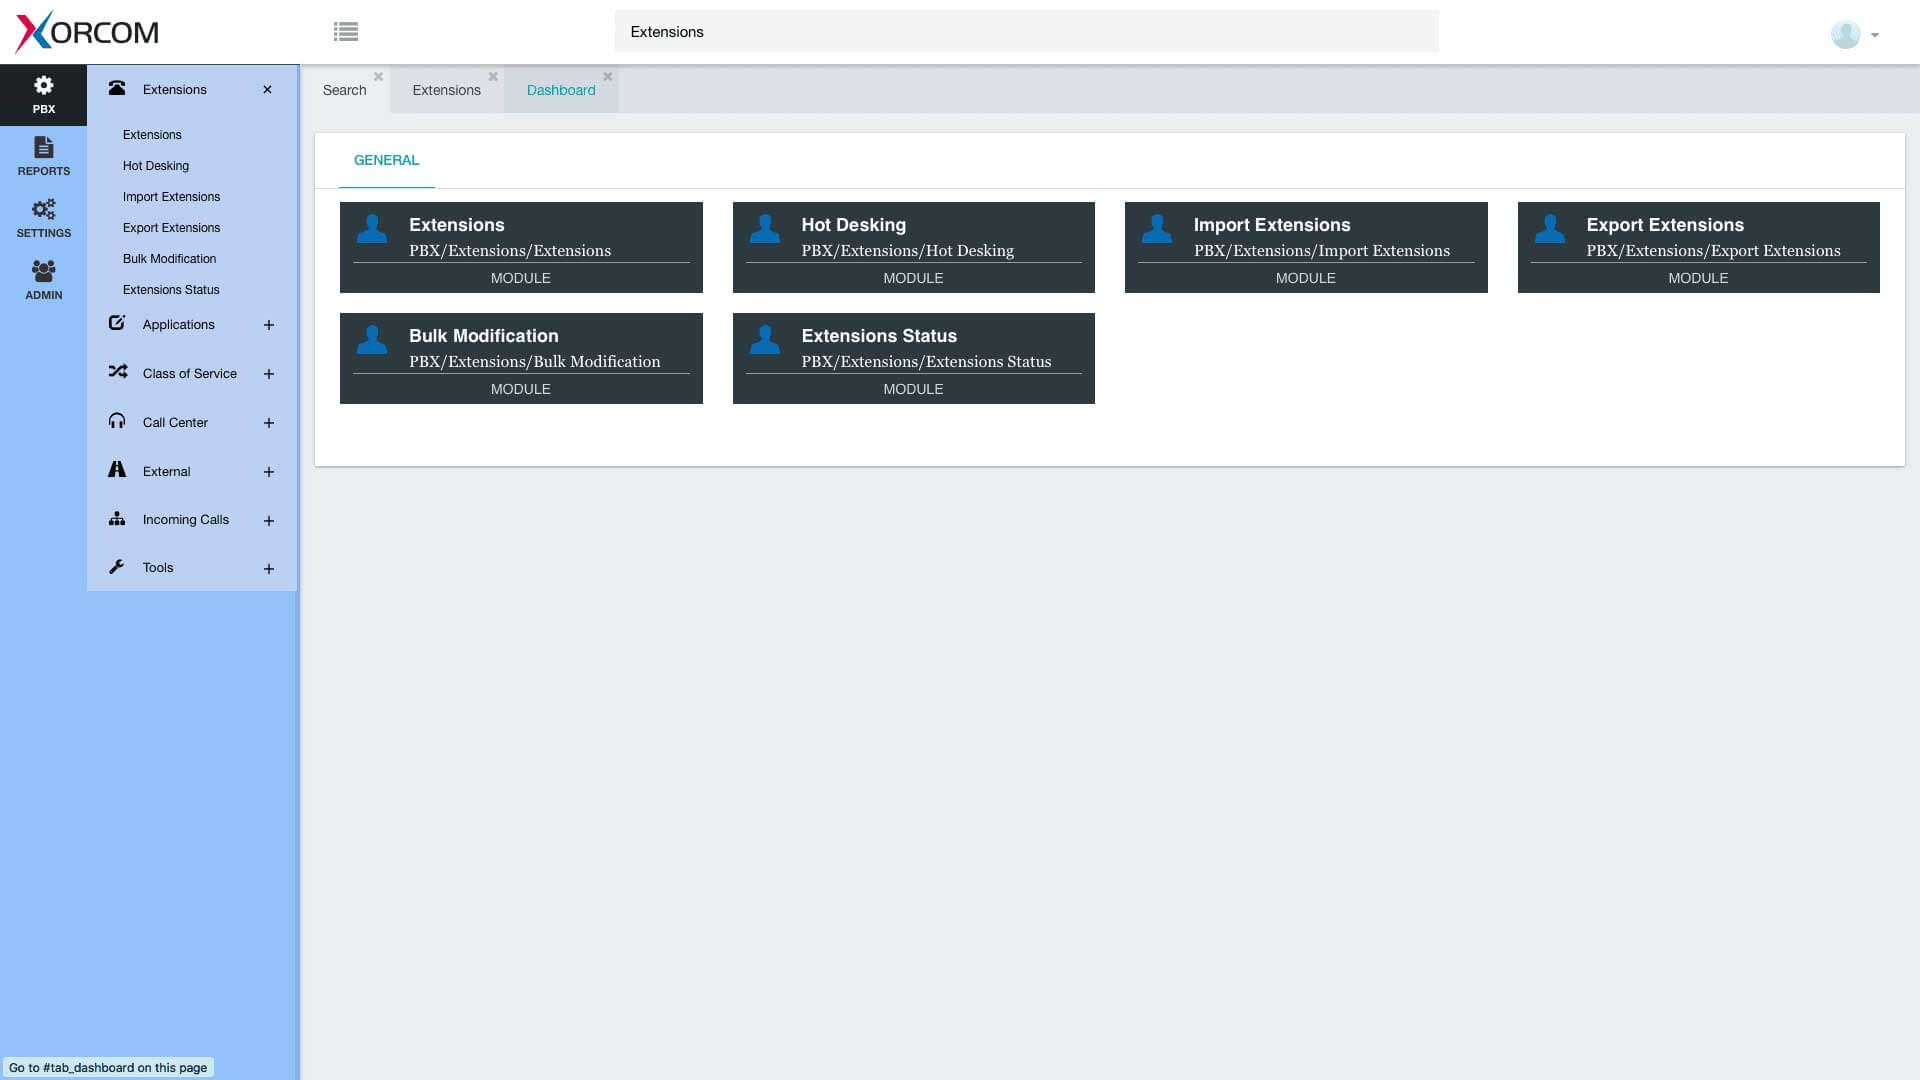This screenshot has height=1080, width=1920.
Task: Select the GENERAL tab
Action: click(386, 160)
